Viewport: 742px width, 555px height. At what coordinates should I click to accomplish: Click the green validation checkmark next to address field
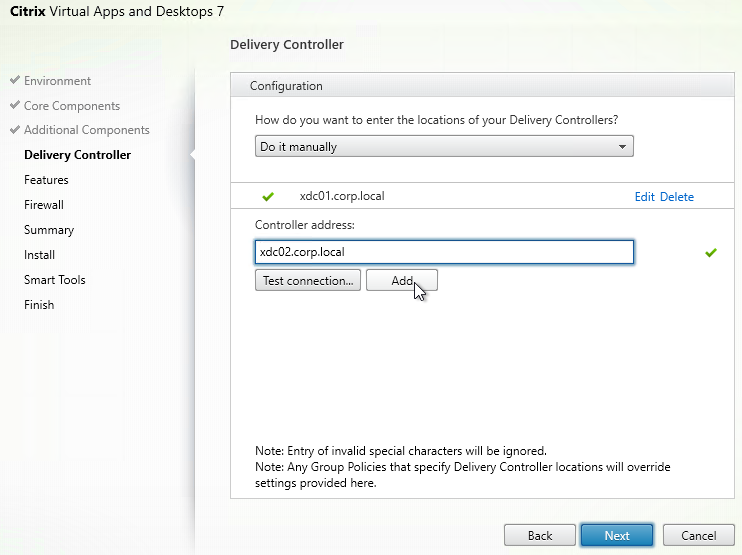click(x=711, y=253)
